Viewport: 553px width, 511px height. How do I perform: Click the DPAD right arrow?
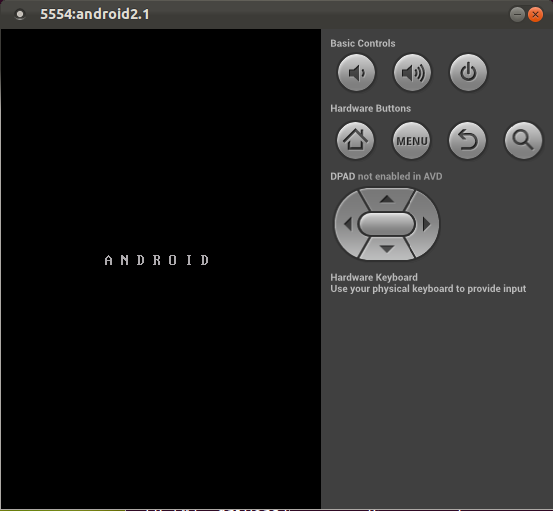pyautogui.click(x=427, y=224)
